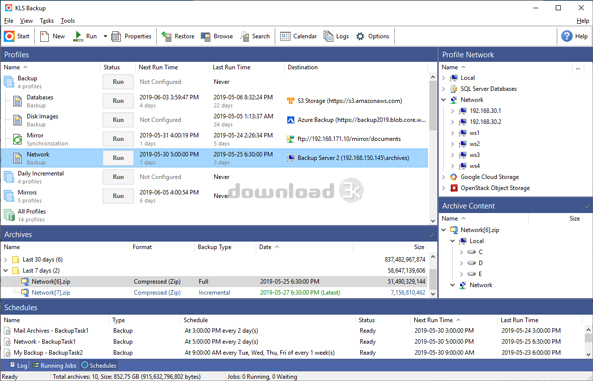Screen dimensions: 593x381
Task: Run the Network backup profile
Action: tap(118, 158)
